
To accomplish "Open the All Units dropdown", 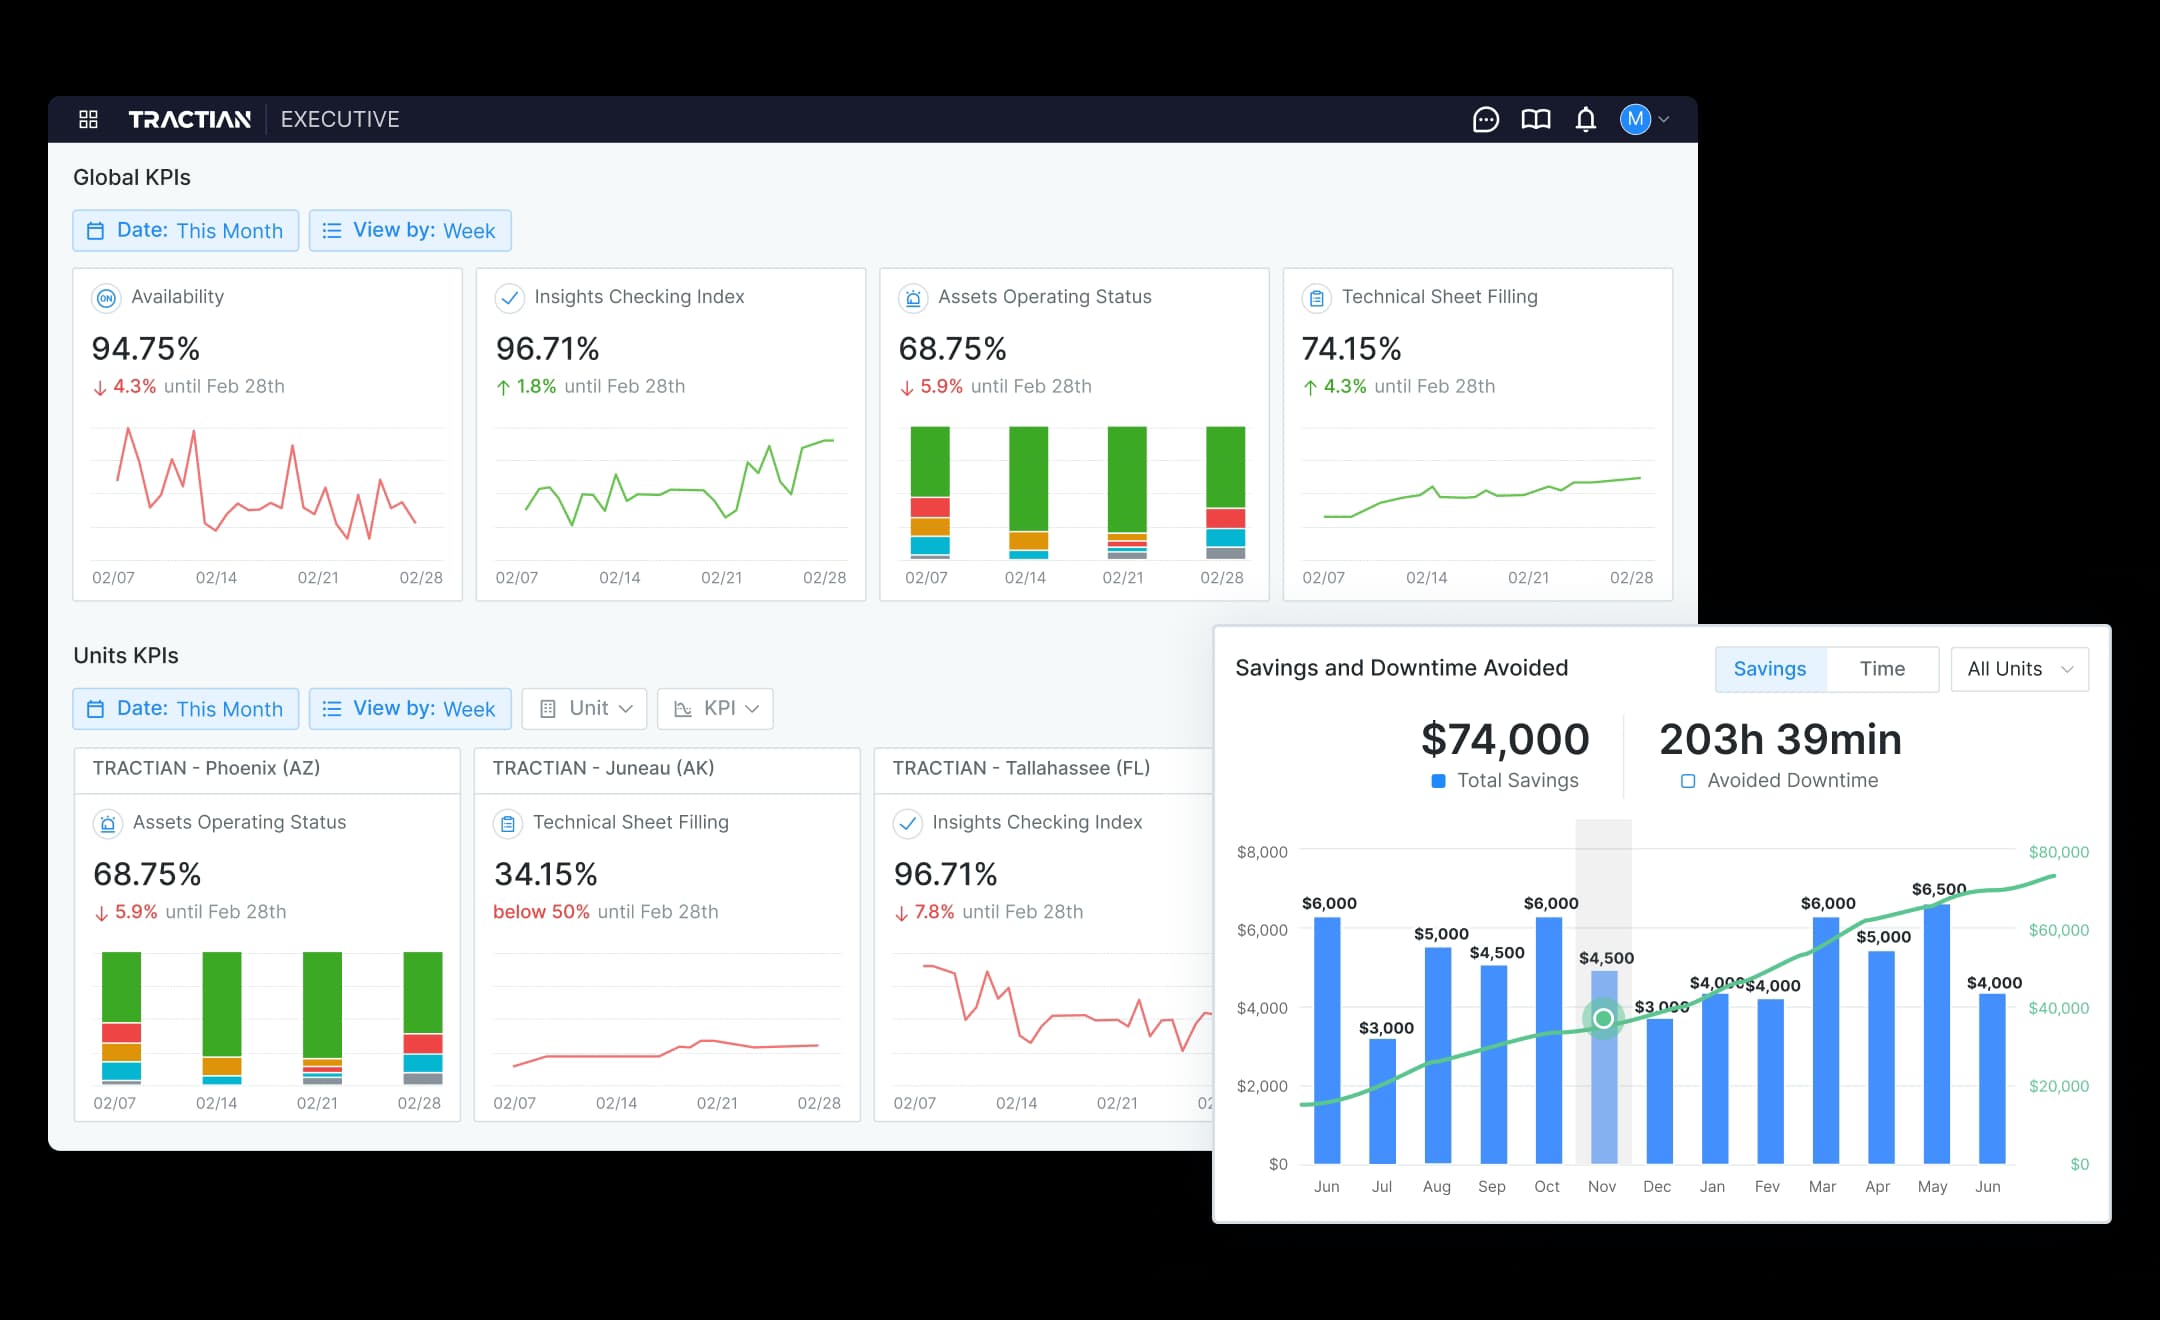I will click(x=2018, y=669).
